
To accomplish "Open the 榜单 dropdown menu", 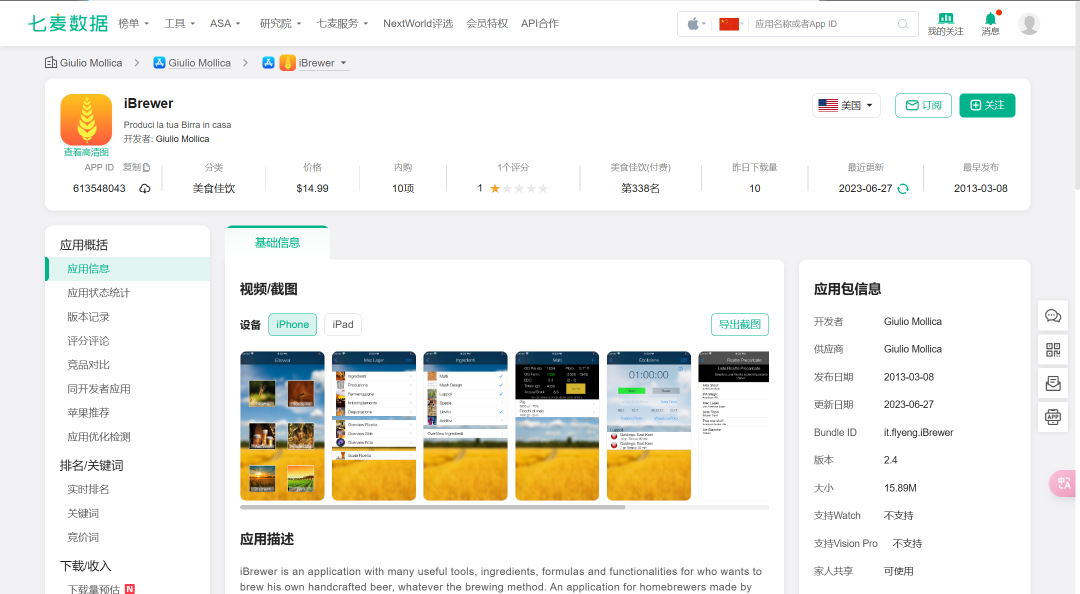I will click(134, 23).
